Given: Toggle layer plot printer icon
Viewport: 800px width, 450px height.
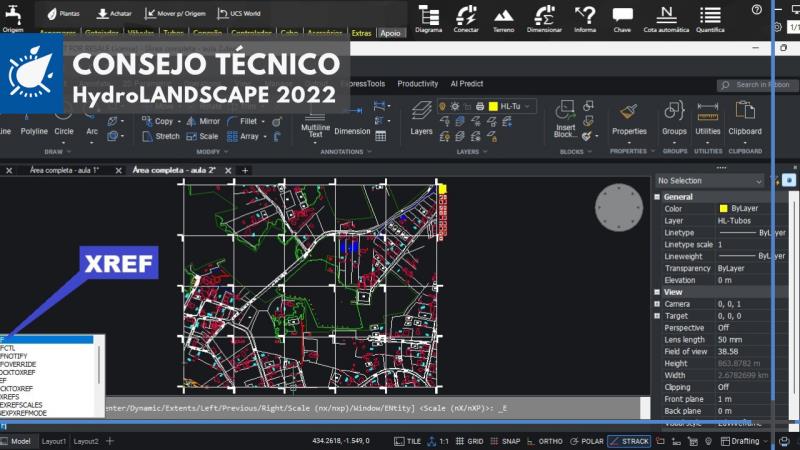Looking at the screenshot, I should (480, 106).
